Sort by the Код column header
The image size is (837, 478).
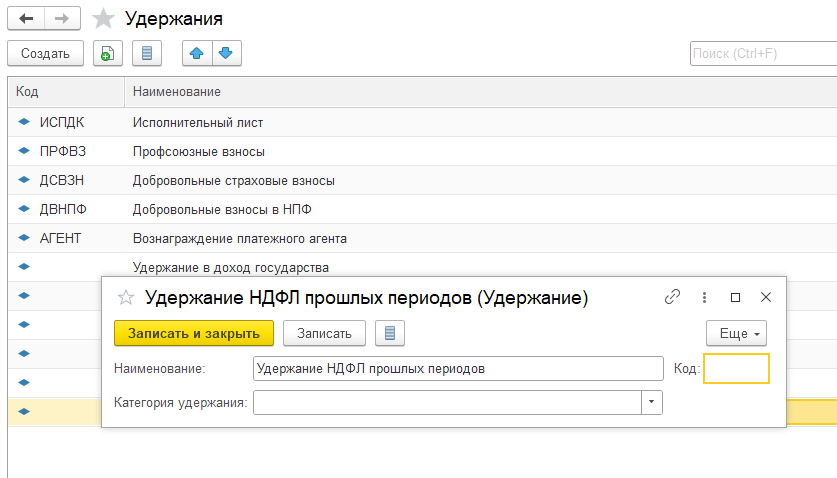coord(66,92)
